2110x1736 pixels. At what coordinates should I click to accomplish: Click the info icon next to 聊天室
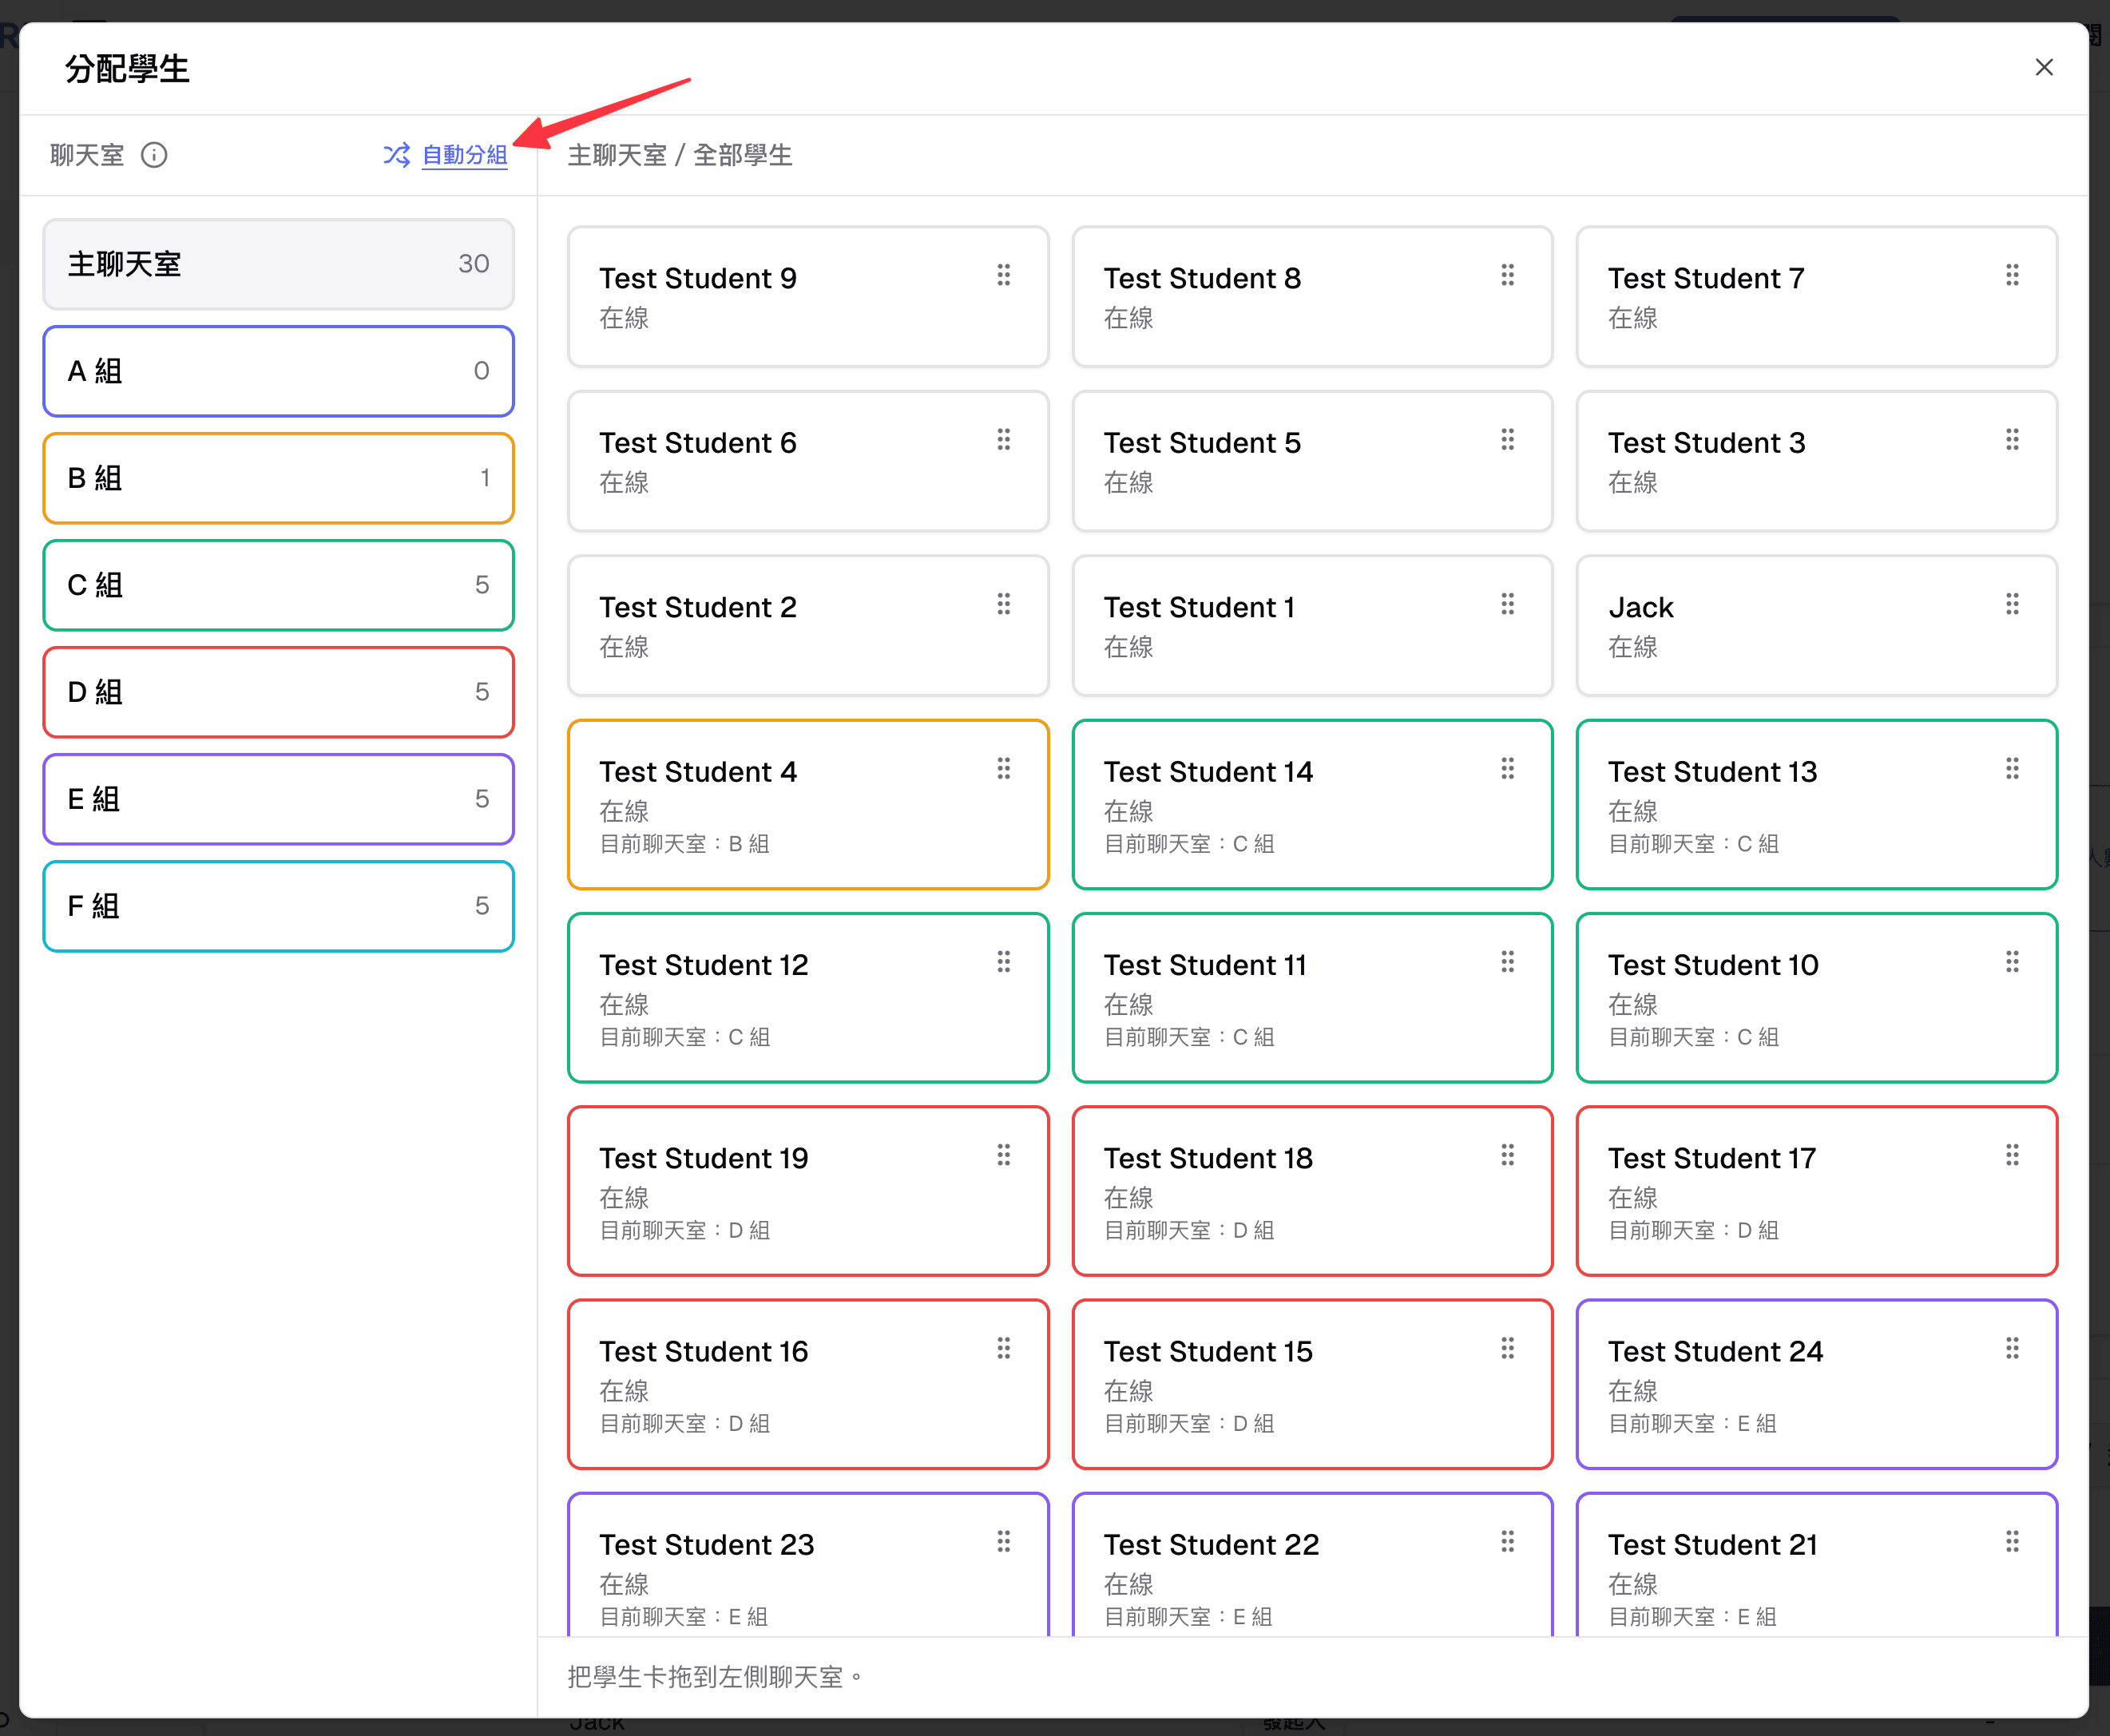tap(154, 155)
